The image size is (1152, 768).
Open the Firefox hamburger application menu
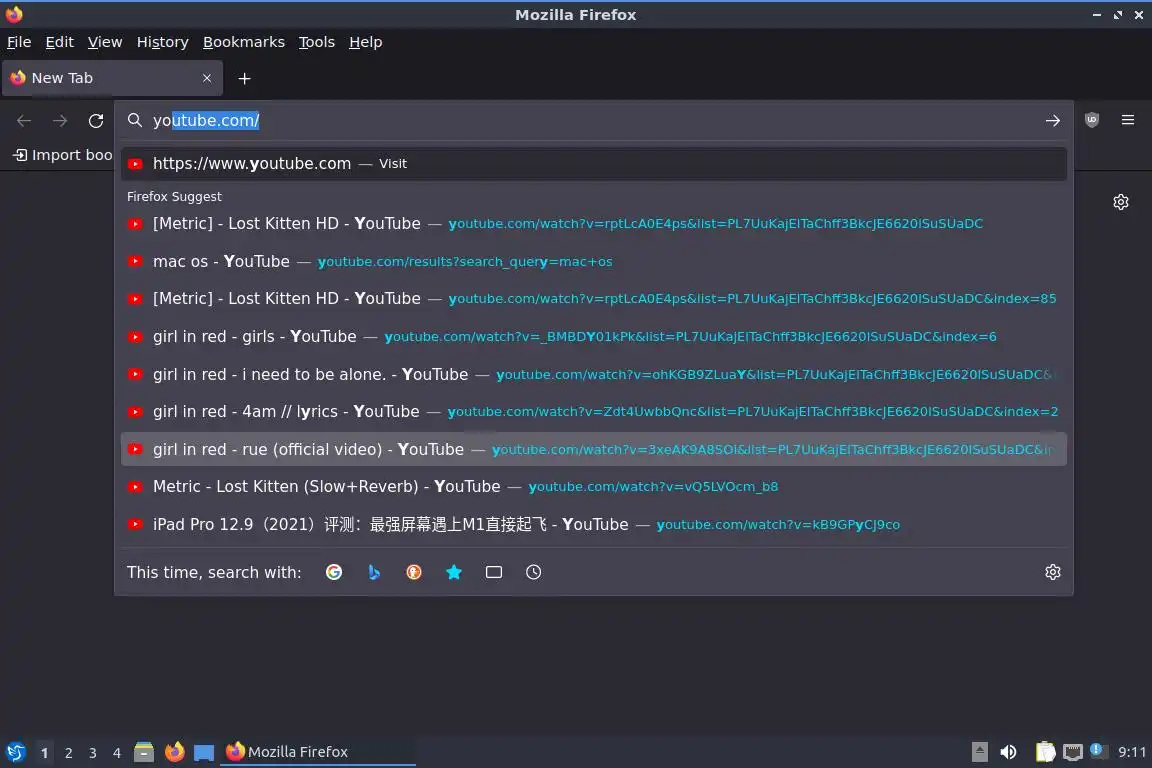[x=1128, y=120]
